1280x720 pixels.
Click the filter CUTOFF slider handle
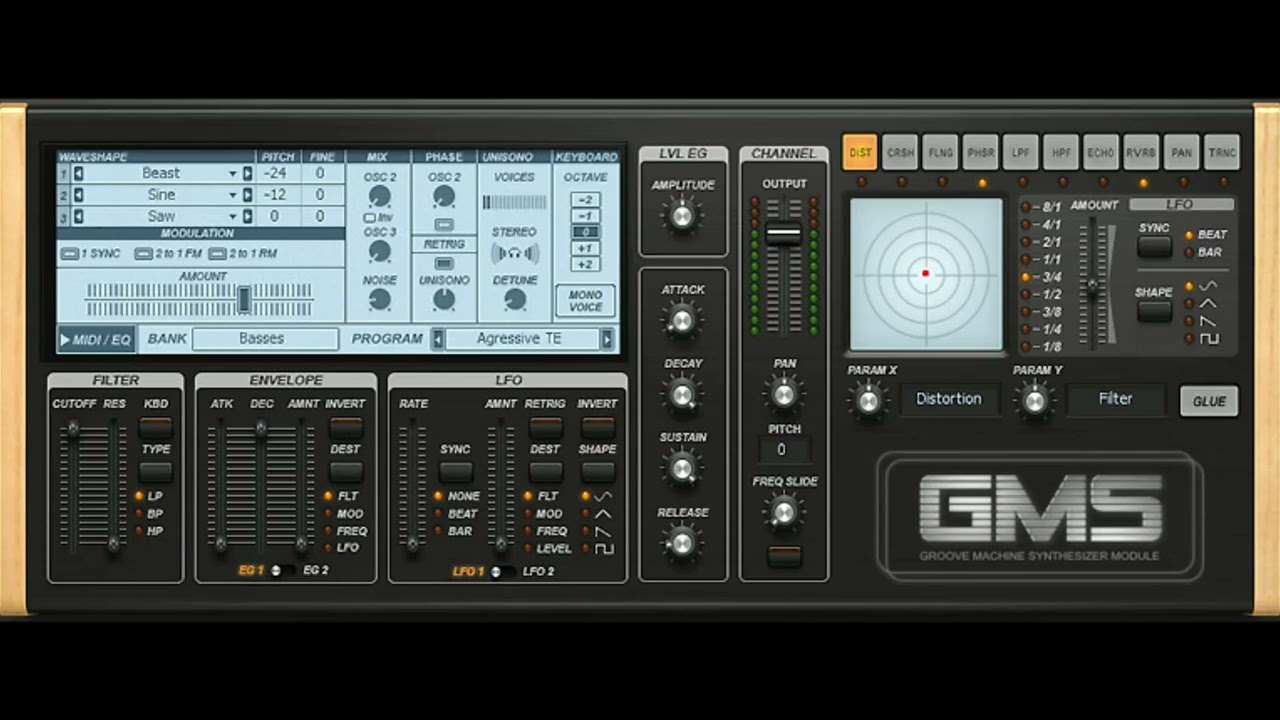72,429
